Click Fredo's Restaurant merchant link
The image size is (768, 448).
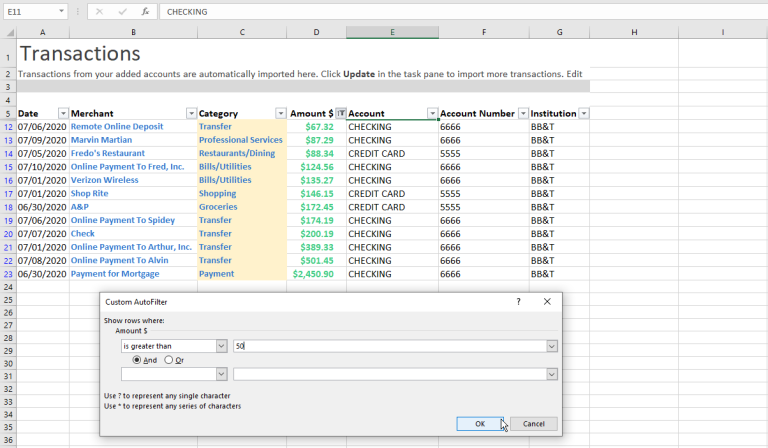[108, 153]
